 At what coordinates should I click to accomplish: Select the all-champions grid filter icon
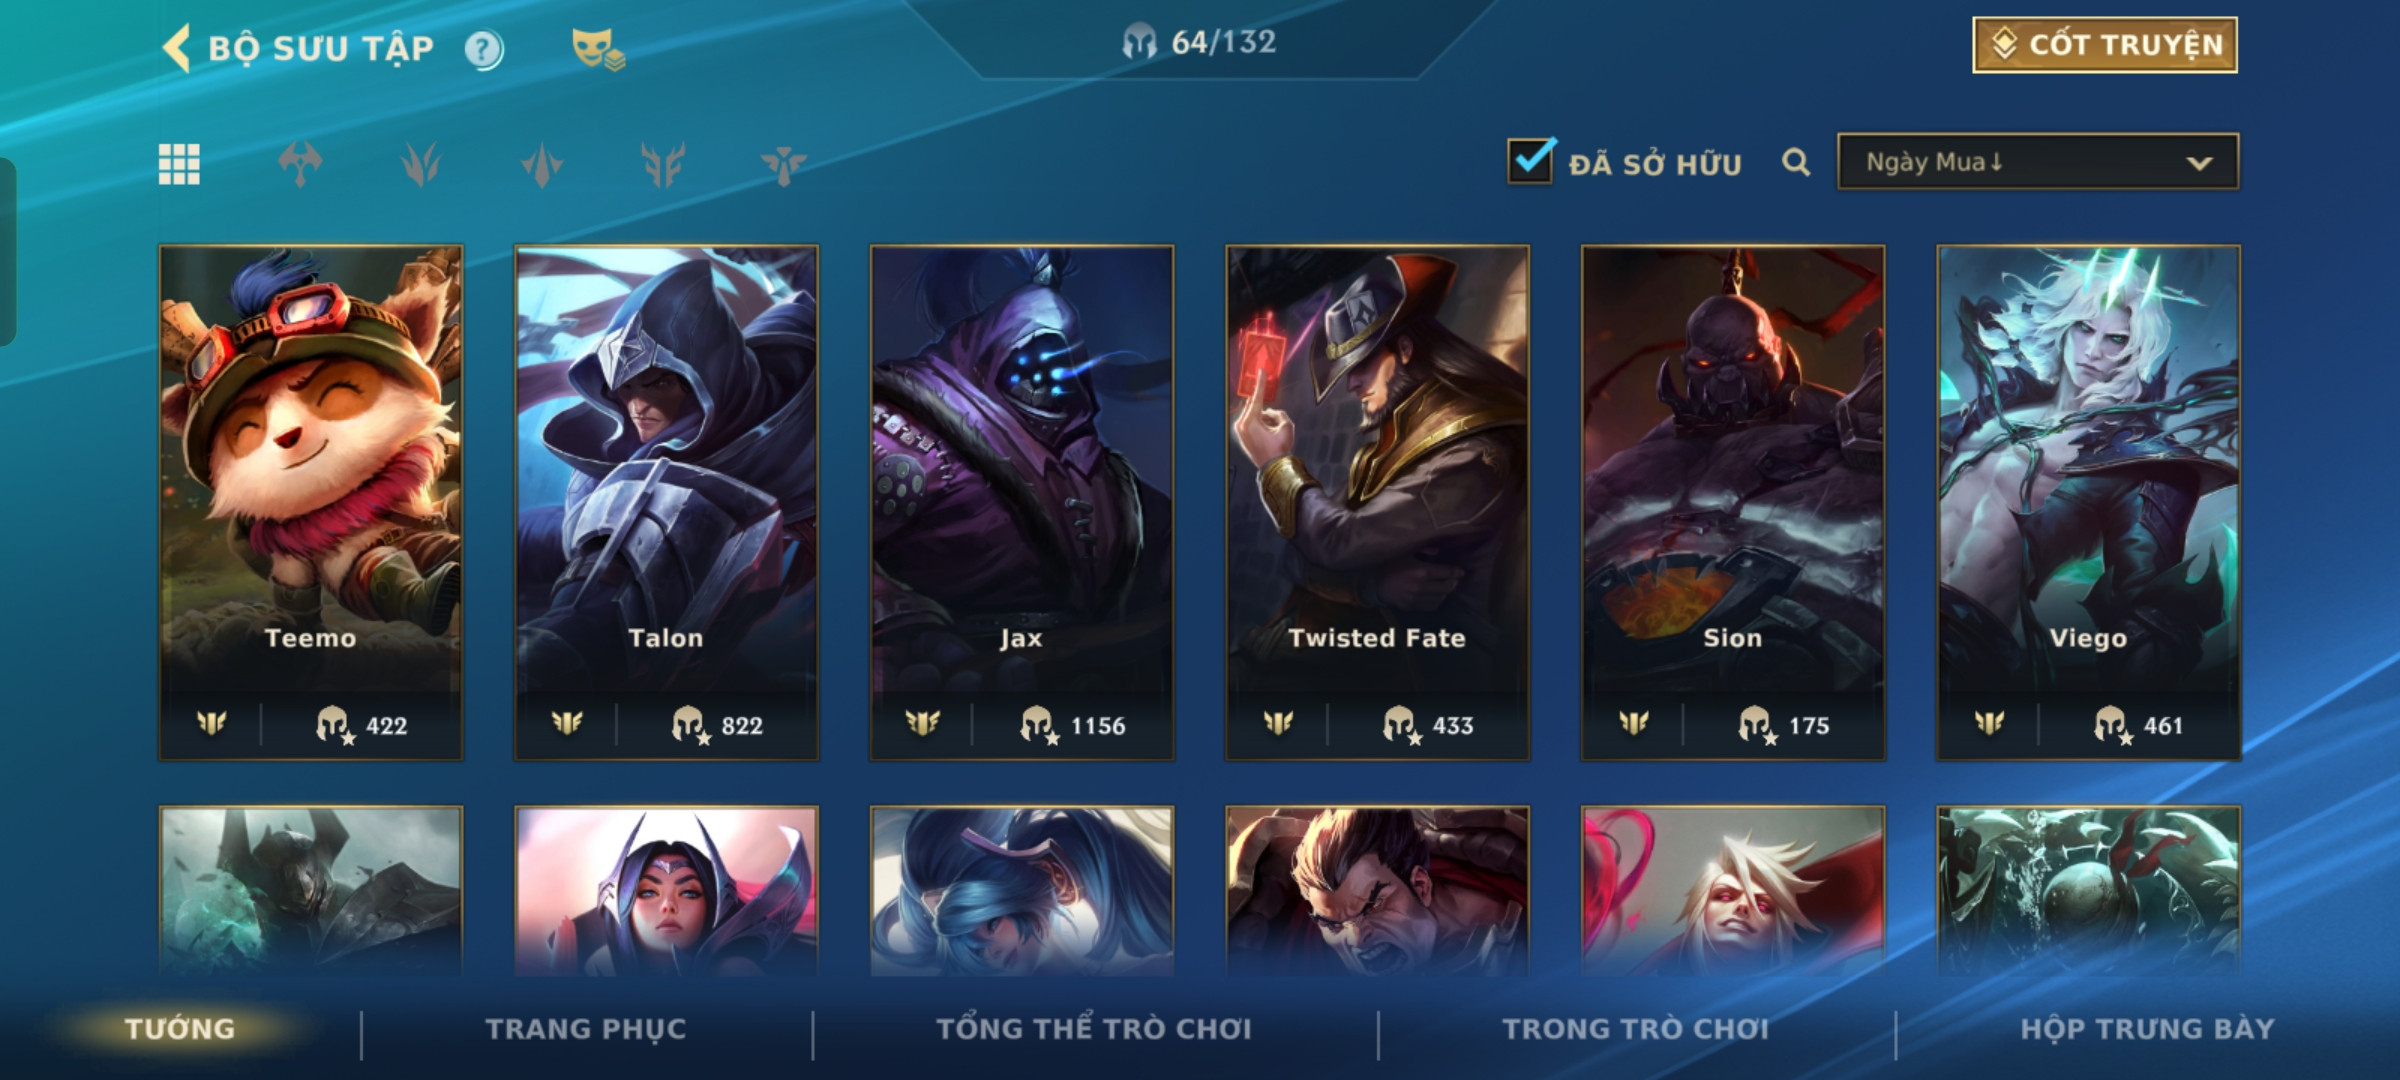179,164
